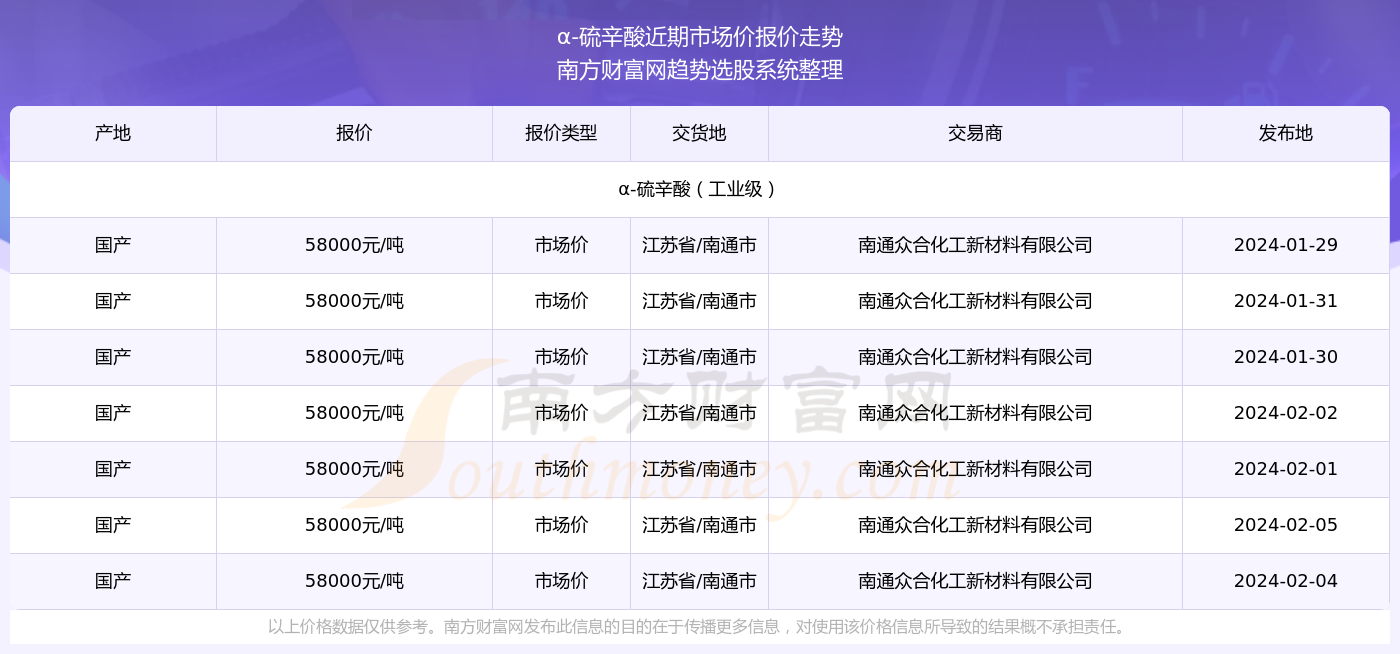Click 江苏省/南通市 in the 2024-01-31 row
Screen dimensions: 1400x654
coord(699,301)
